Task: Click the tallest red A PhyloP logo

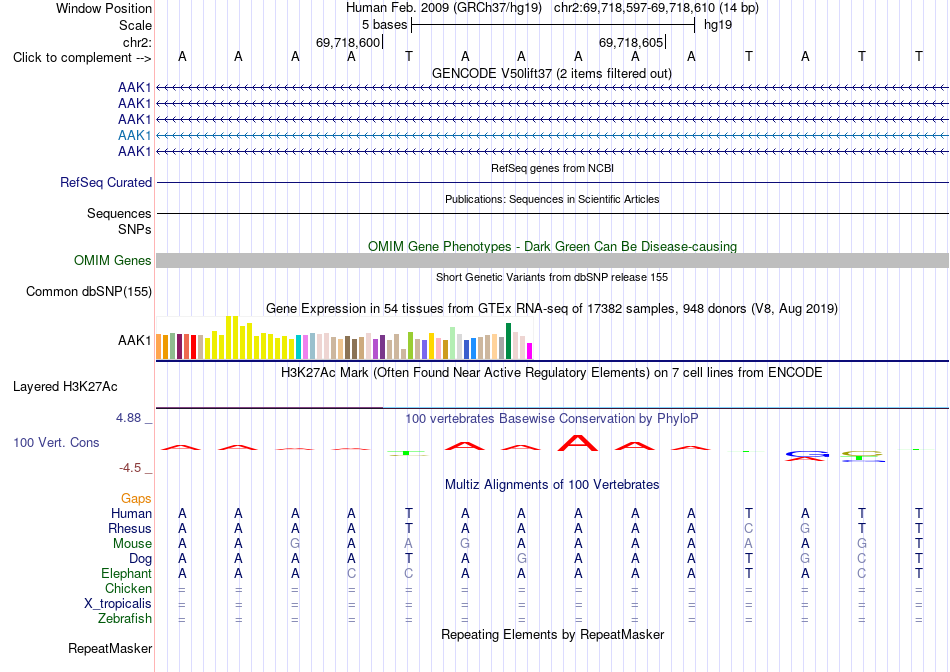Action: click(578, 443)
